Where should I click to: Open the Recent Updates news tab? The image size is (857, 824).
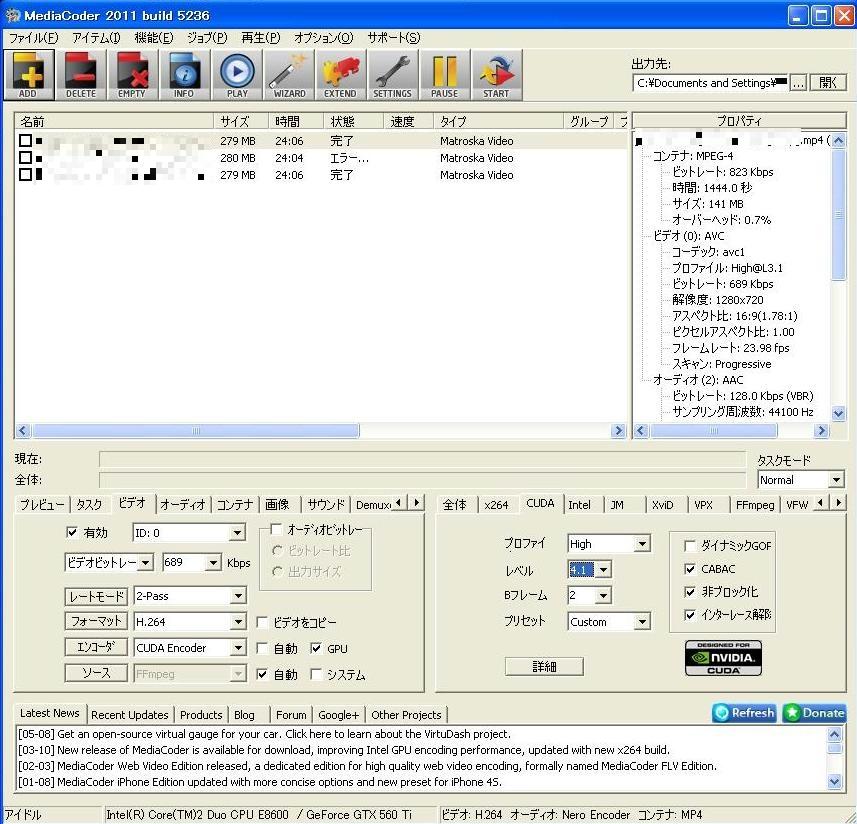[x=130, y=715]
